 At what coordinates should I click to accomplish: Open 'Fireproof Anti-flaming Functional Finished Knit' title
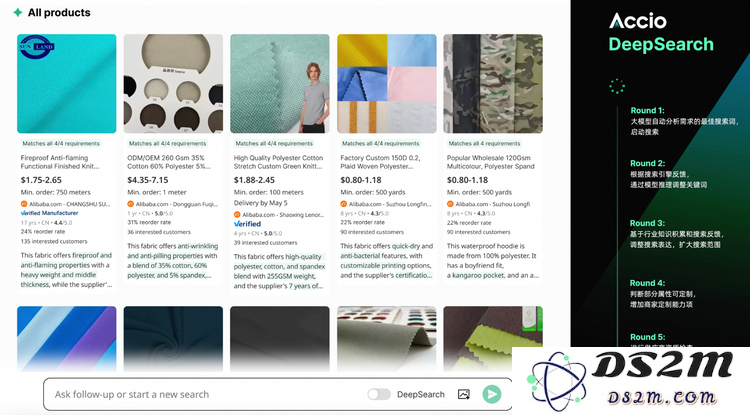60,162
